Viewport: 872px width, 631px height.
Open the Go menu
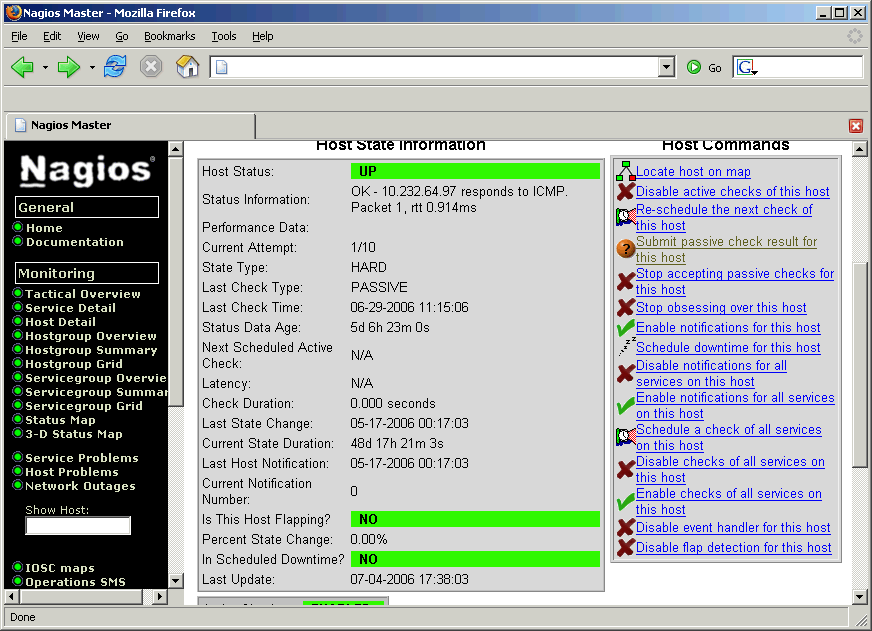(x=122, y=36)
